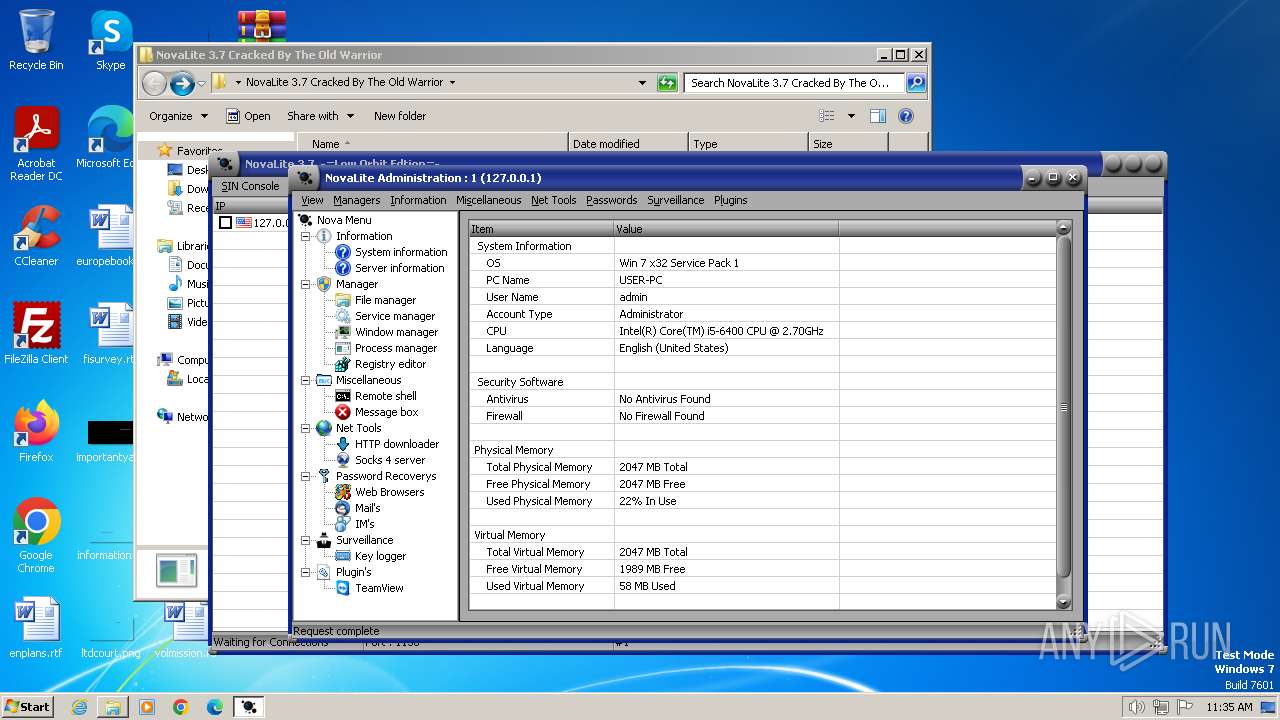1280x720 pixels.
Task: Open the Miscellaneous menu
Action: [488, 200]
